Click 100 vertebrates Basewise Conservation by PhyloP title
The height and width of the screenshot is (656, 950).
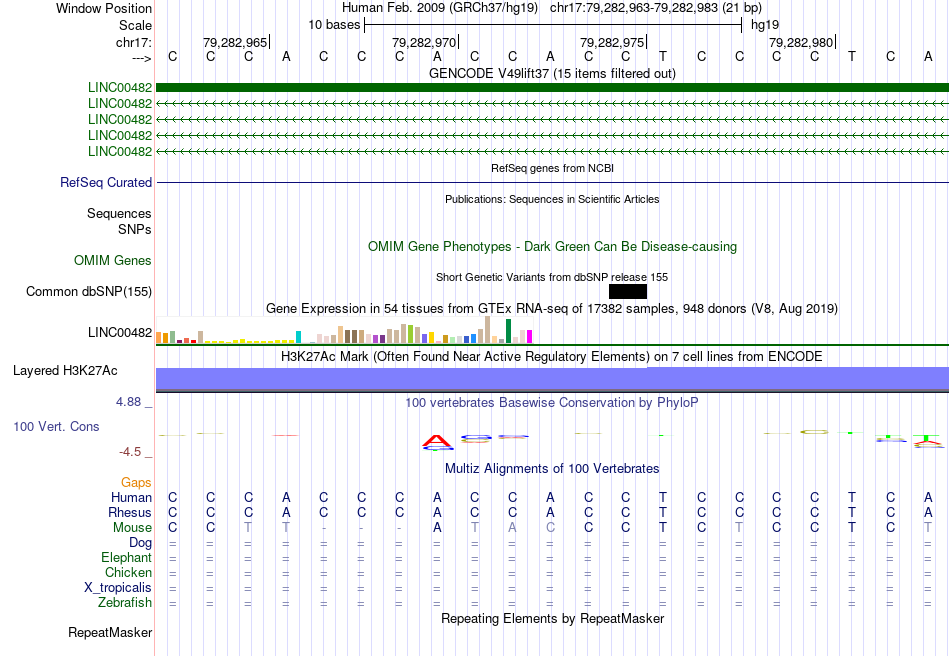click(552, 403)
